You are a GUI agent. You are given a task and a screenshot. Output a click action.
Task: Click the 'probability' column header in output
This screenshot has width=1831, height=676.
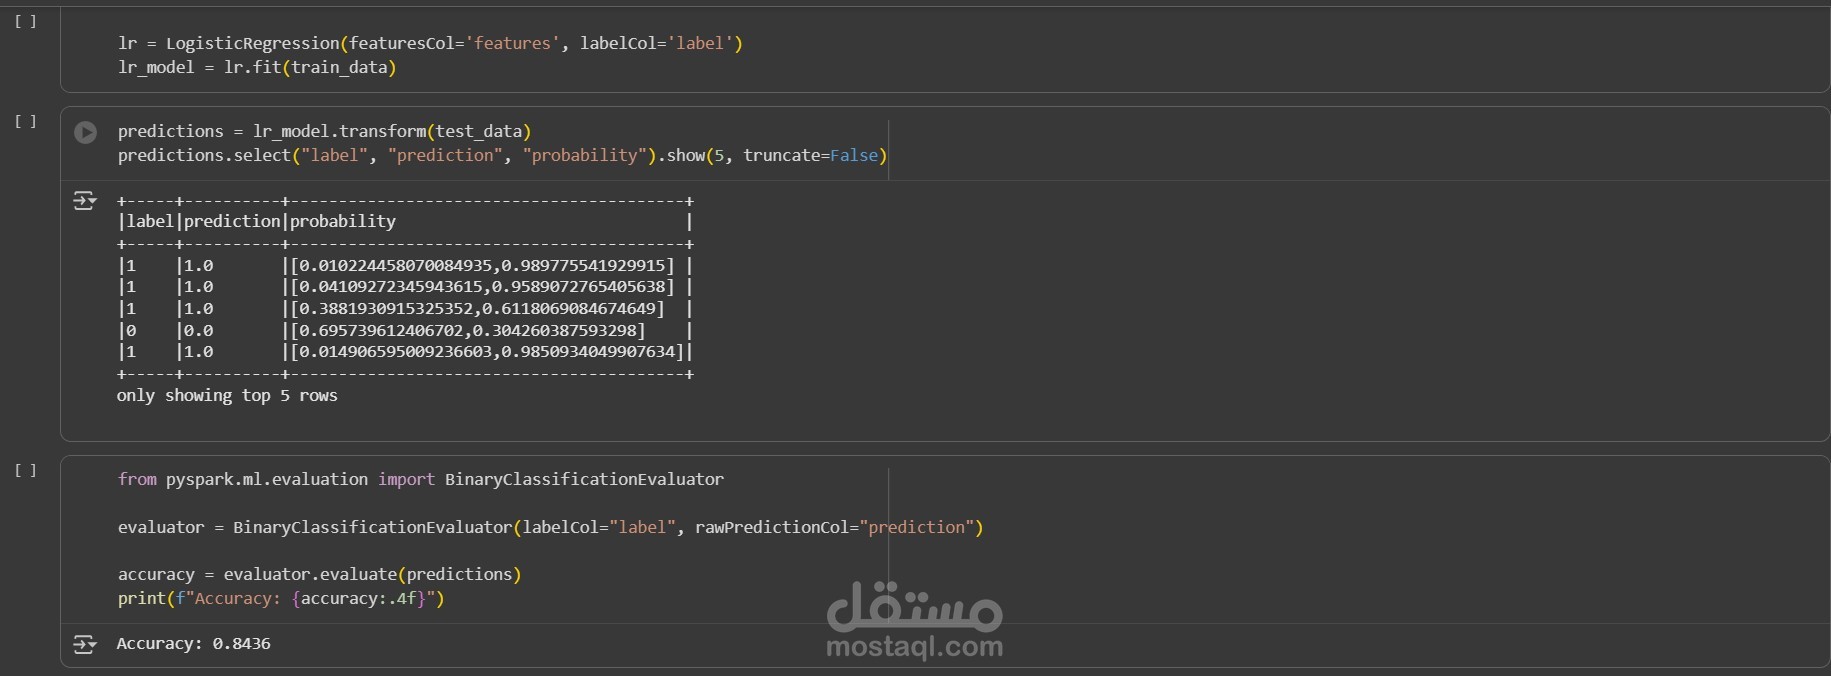point(343,221)
